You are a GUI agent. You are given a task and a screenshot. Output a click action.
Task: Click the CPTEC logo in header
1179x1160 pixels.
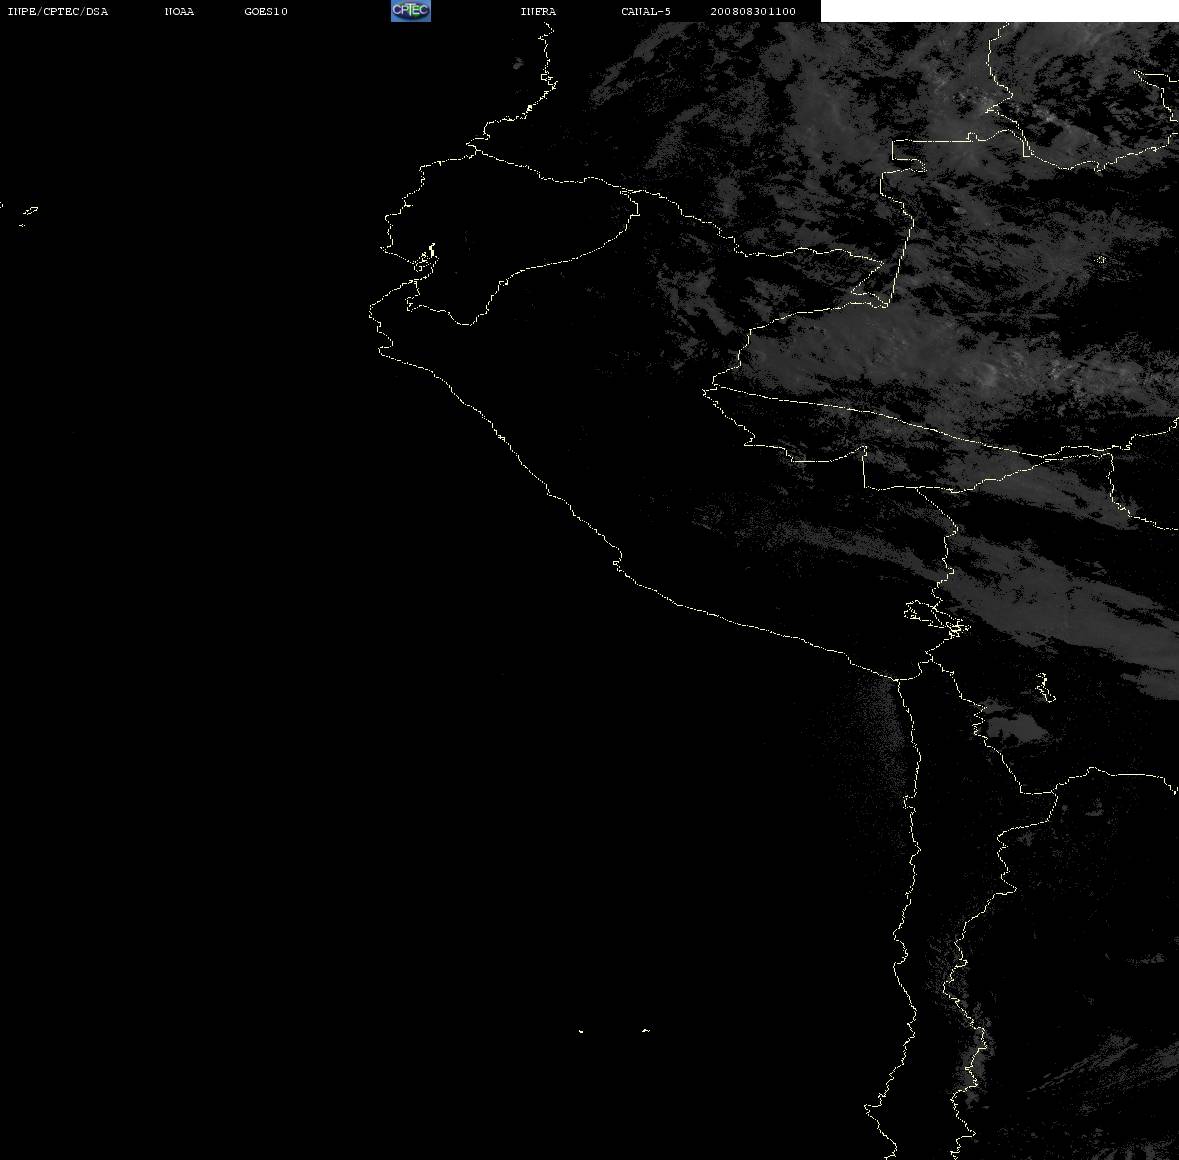point(411,11)
